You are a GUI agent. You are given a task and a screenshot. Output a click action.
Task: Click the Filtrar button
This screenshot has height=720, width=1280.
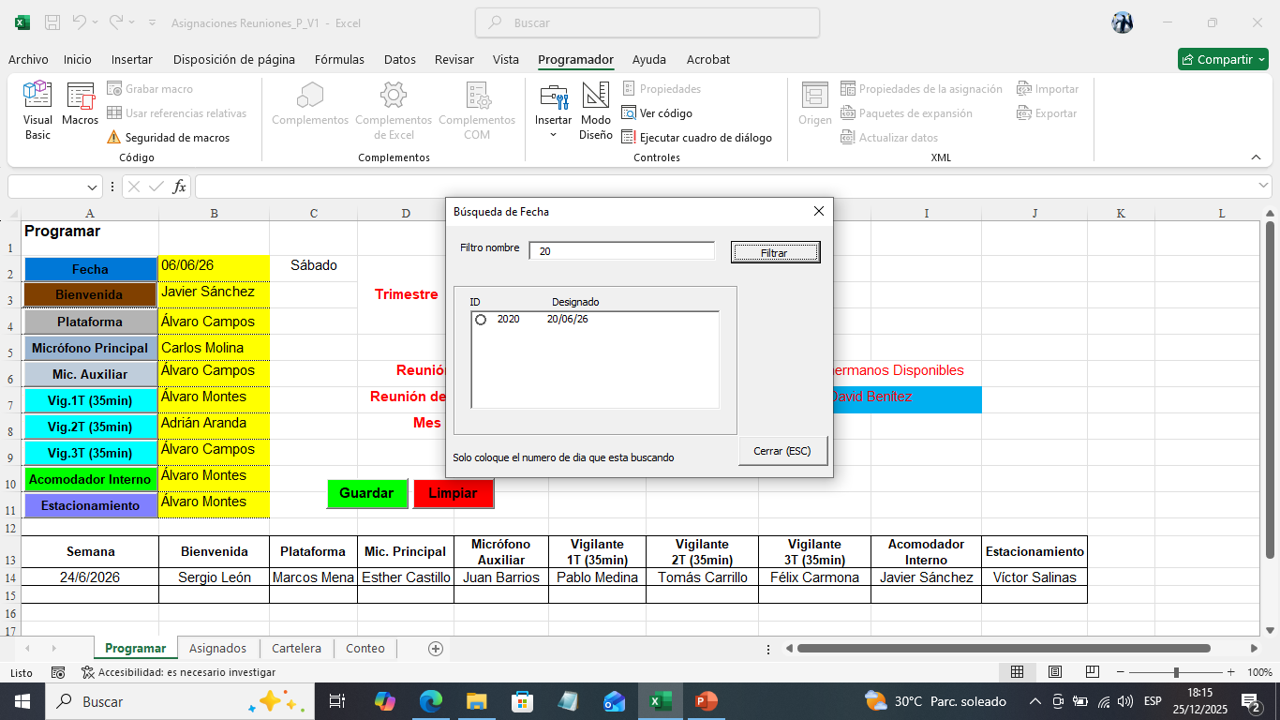tap(775, 252)
